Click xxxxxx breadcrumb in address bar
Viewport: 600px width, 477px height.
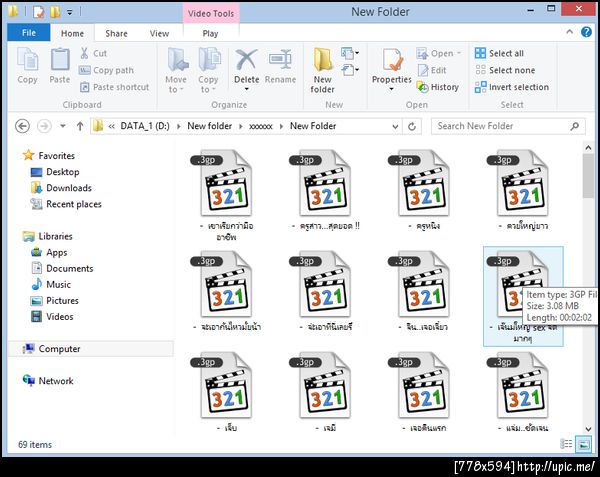tap(261, 126)
